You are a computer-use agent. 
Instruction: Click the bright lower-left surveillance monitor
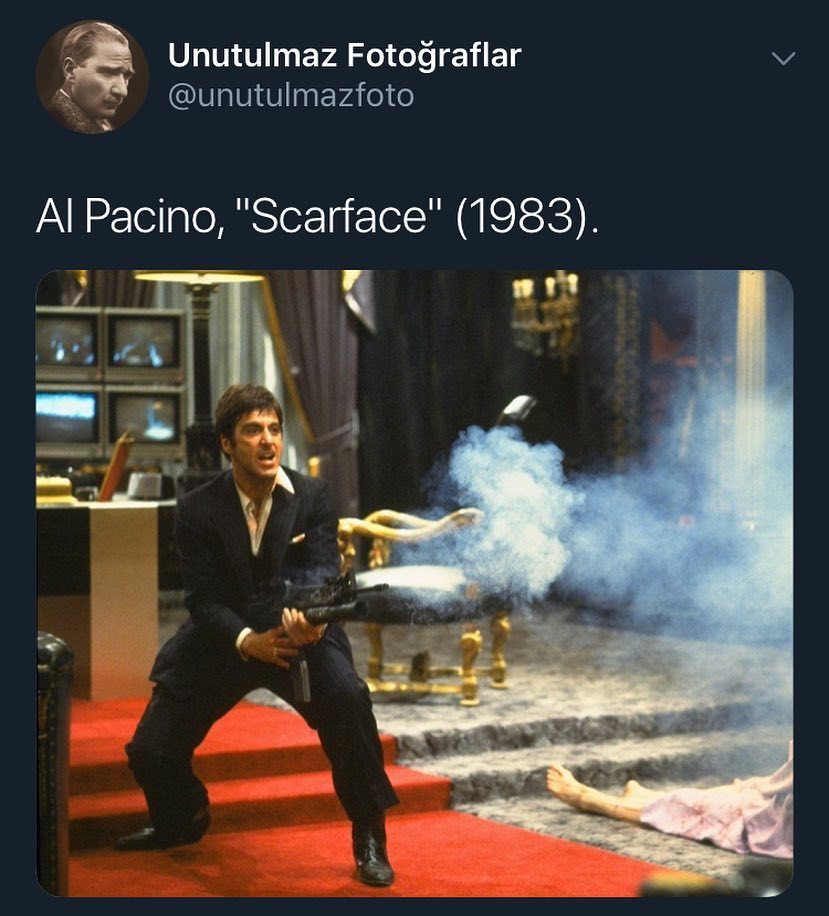pos(68,417)
